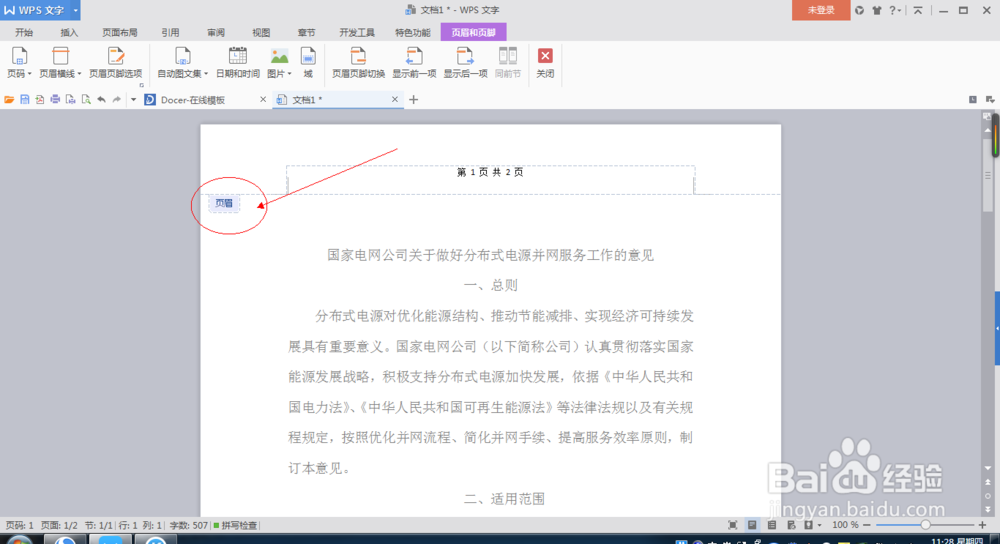1000x544 pixels.
Task: Click the open folder icon in quick toolbar
Action: pos(9,99)
